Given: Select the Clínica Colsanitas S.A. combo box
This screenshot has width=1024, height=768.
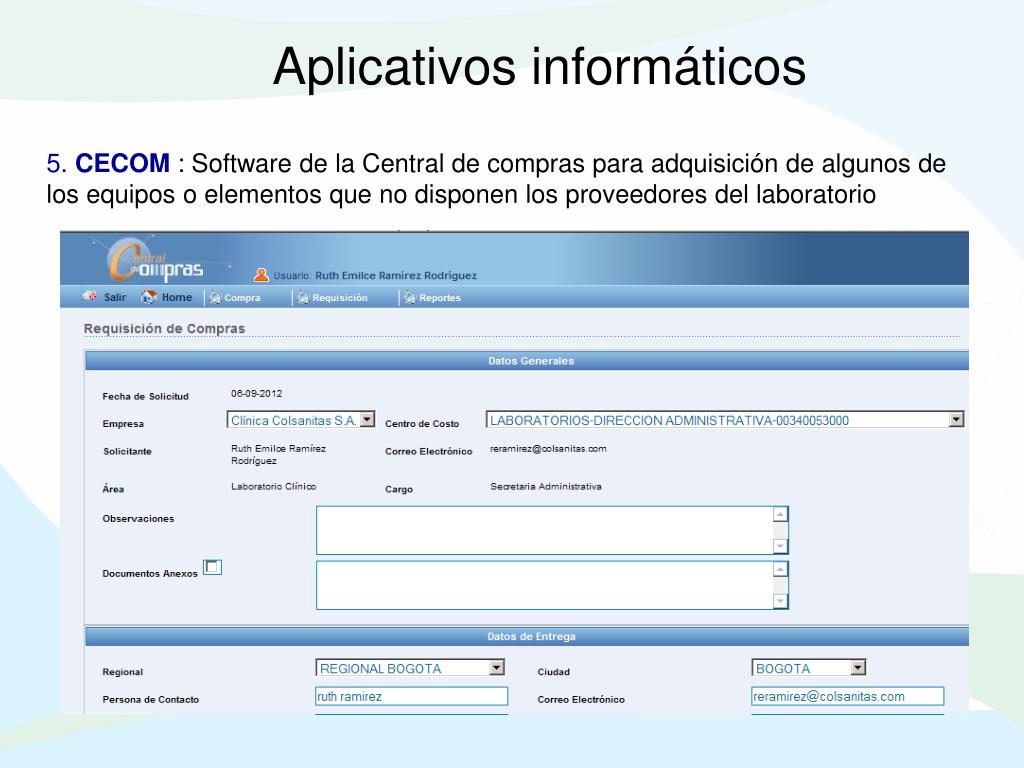Looking at the screenshot, I should point(301,419).
